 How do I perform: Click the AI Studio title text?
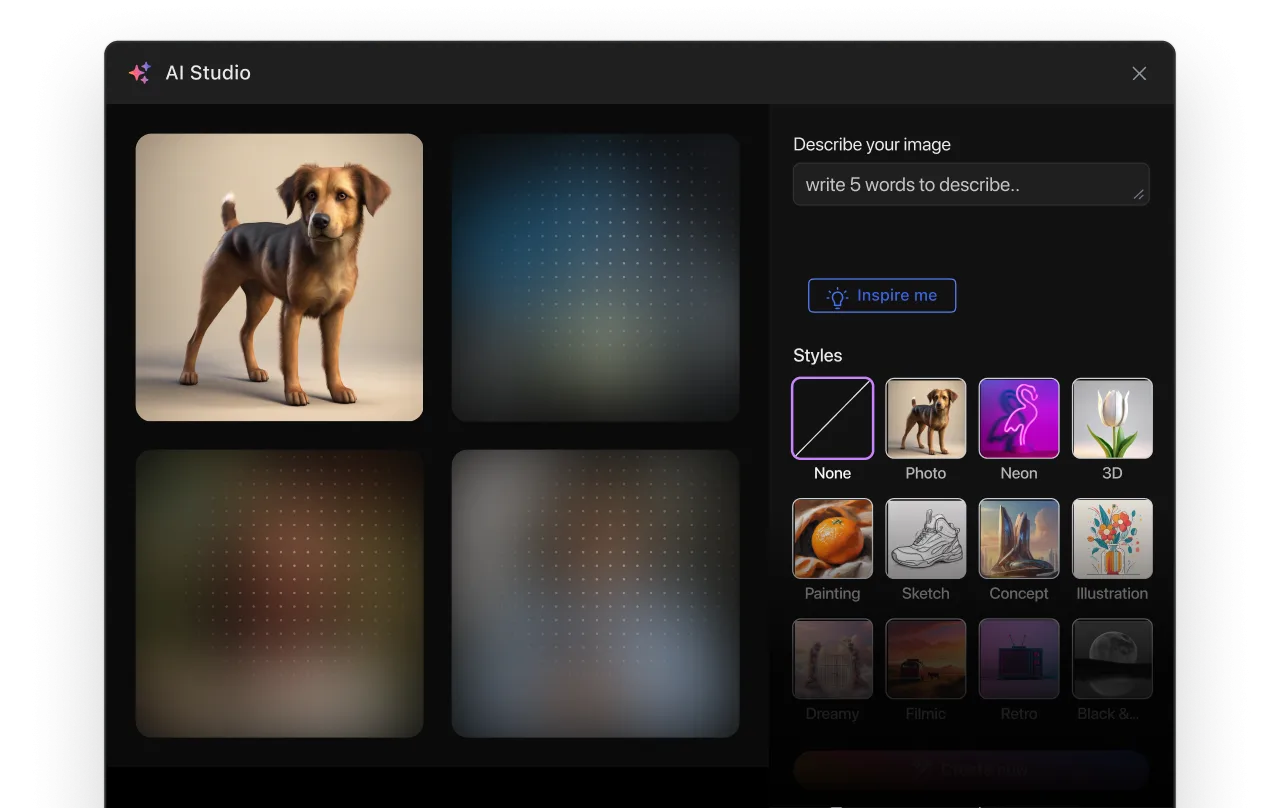[208, 73]
